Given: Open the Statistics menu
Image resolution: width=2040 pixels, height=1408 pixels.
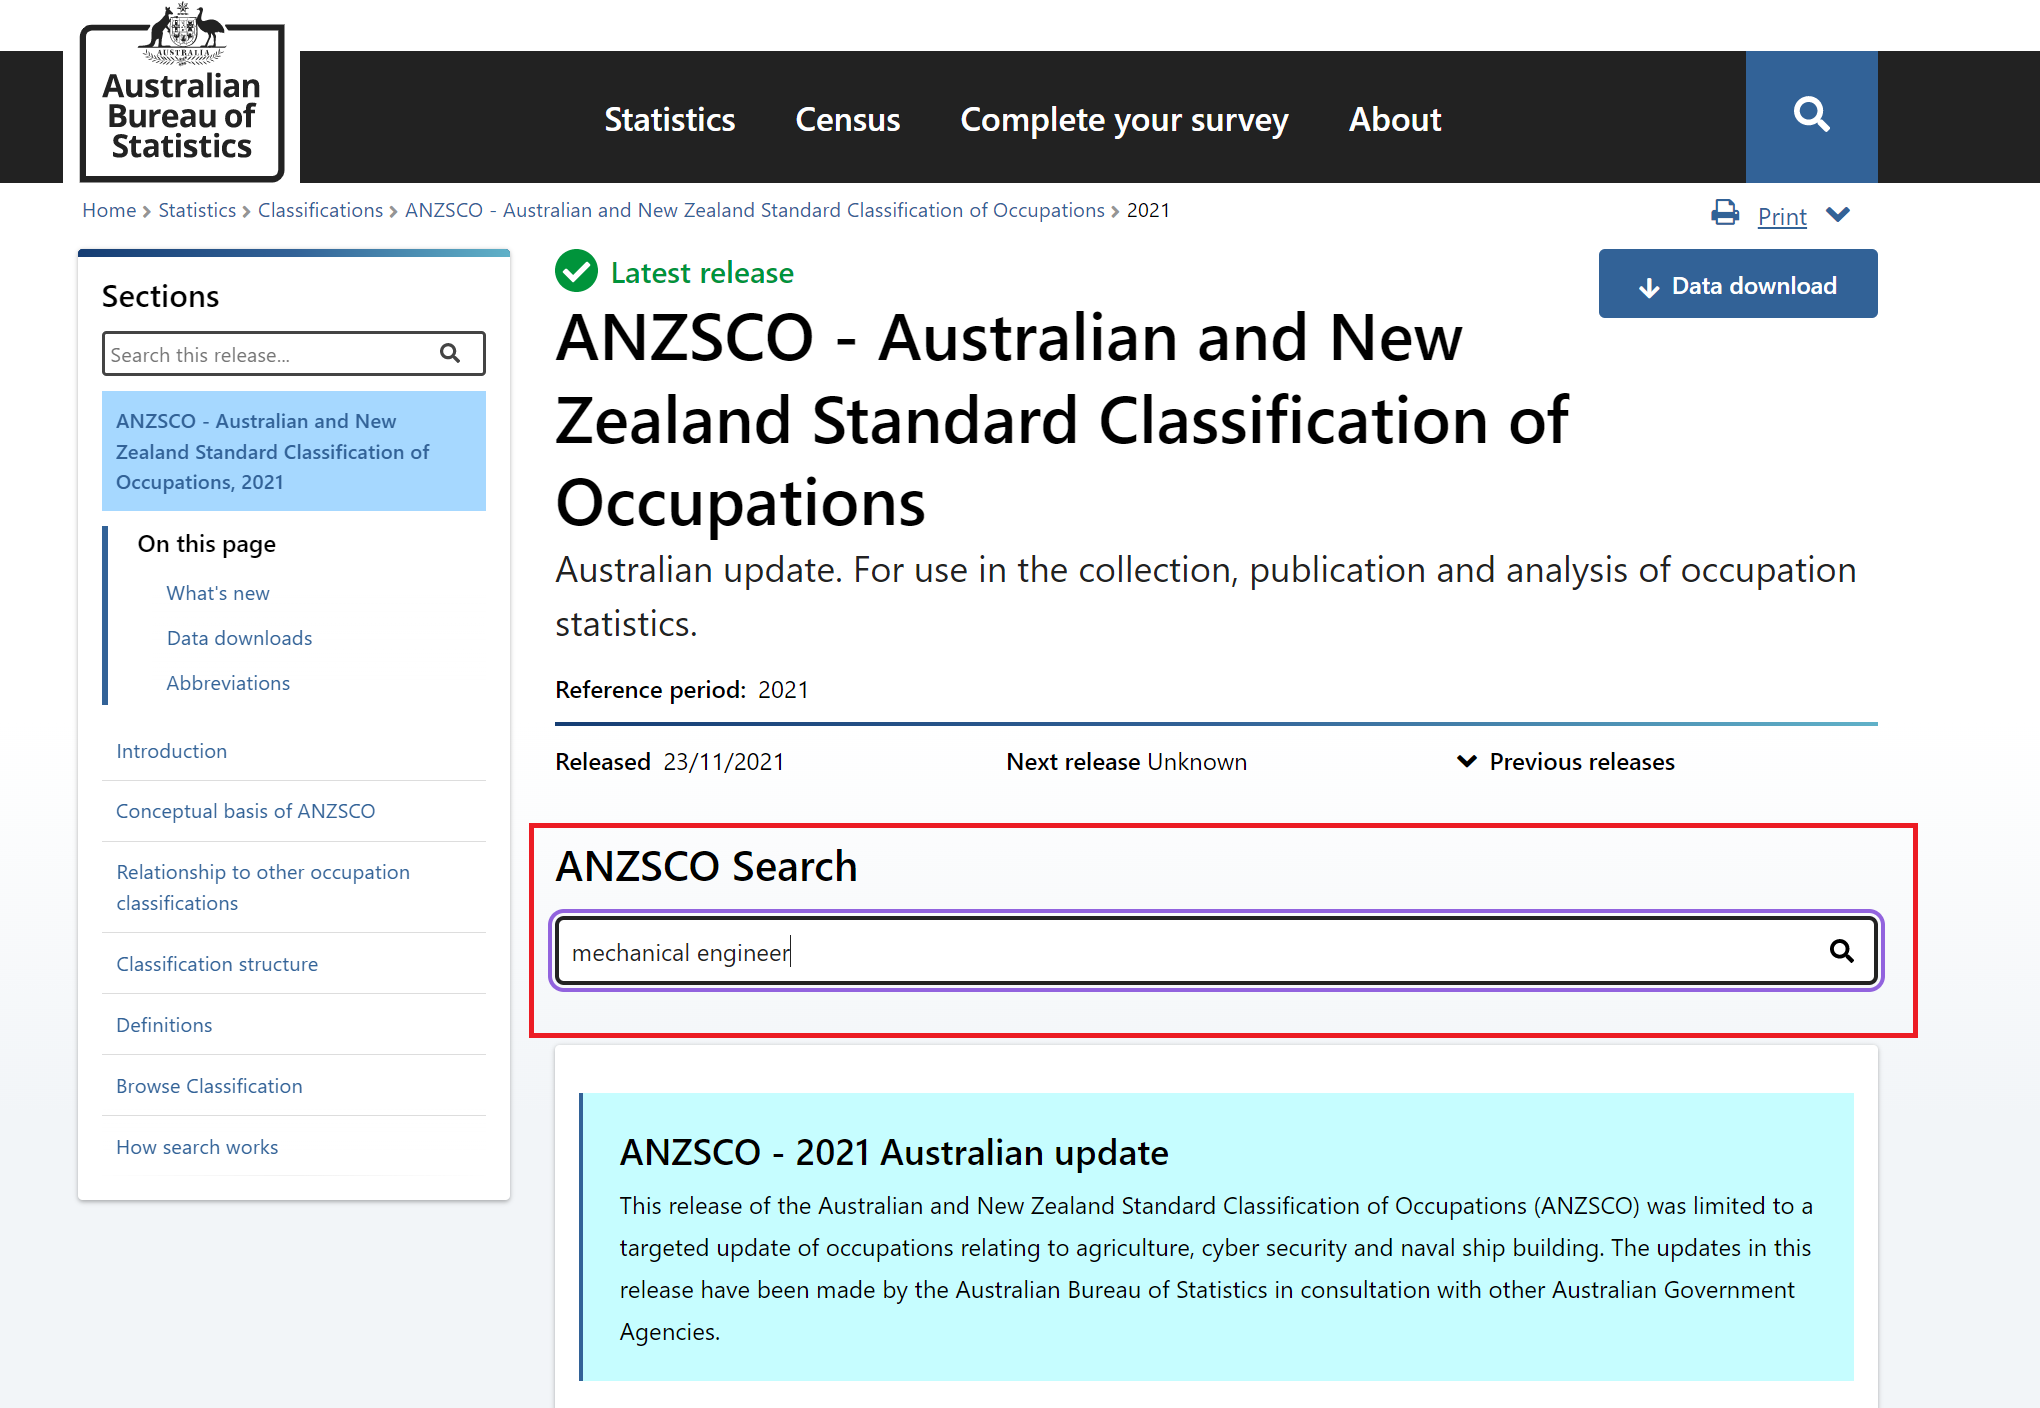Looking at the screenshot, I should (670, 120).
